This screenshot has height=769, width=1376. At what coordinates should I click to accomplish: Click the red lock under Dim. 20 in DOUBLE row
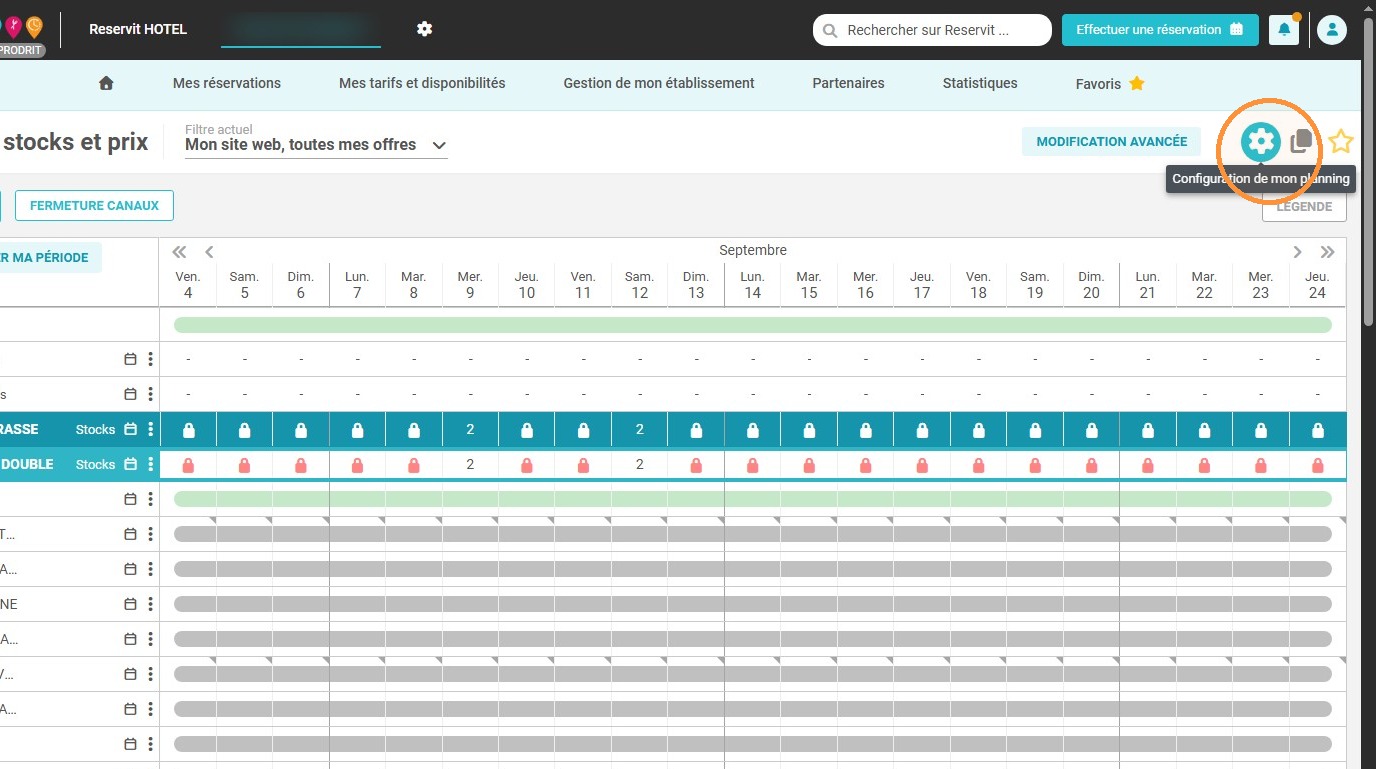[x=1091, y=465]
